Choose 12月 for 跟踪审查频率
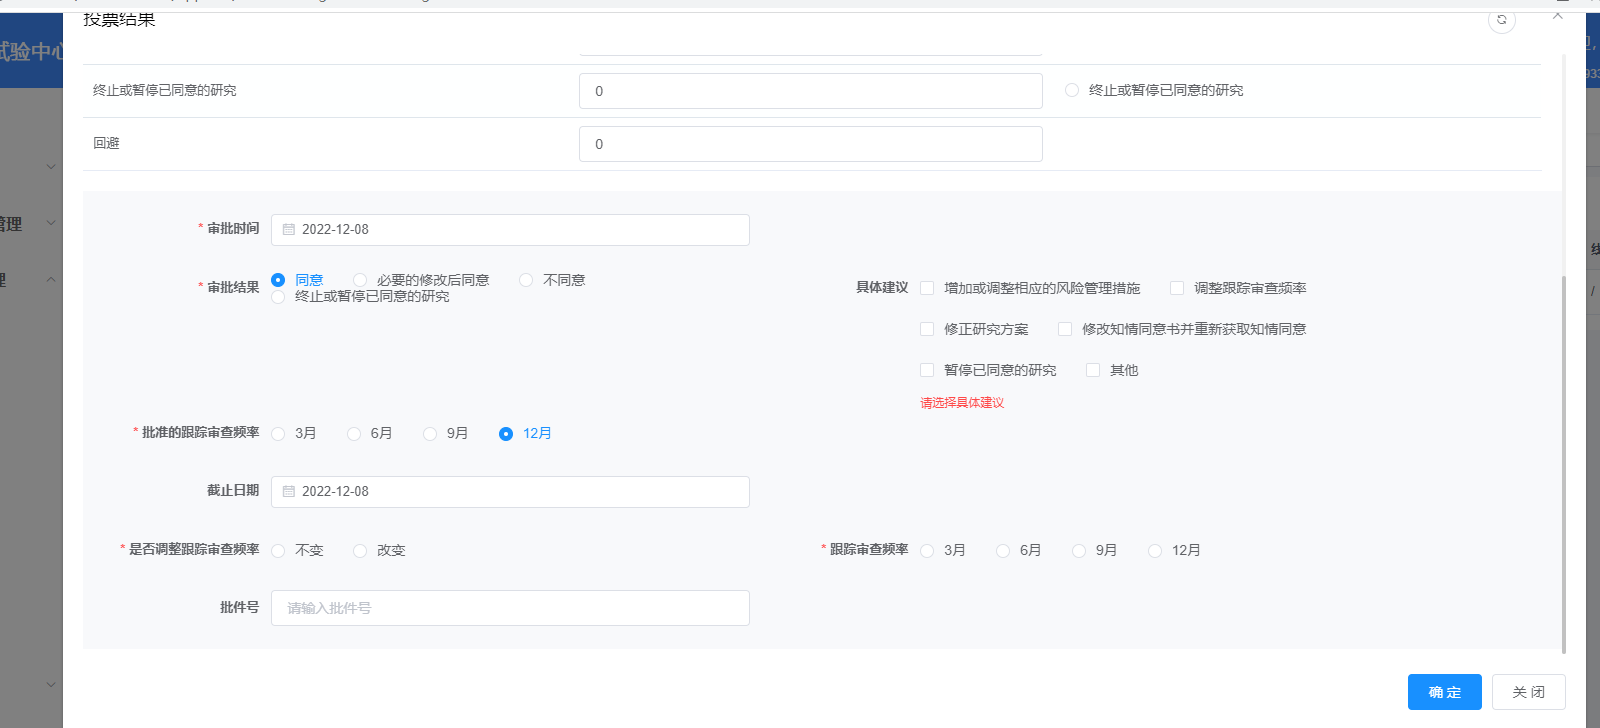This screenshot has height=728, width=1600. [x=1155, y=551]
